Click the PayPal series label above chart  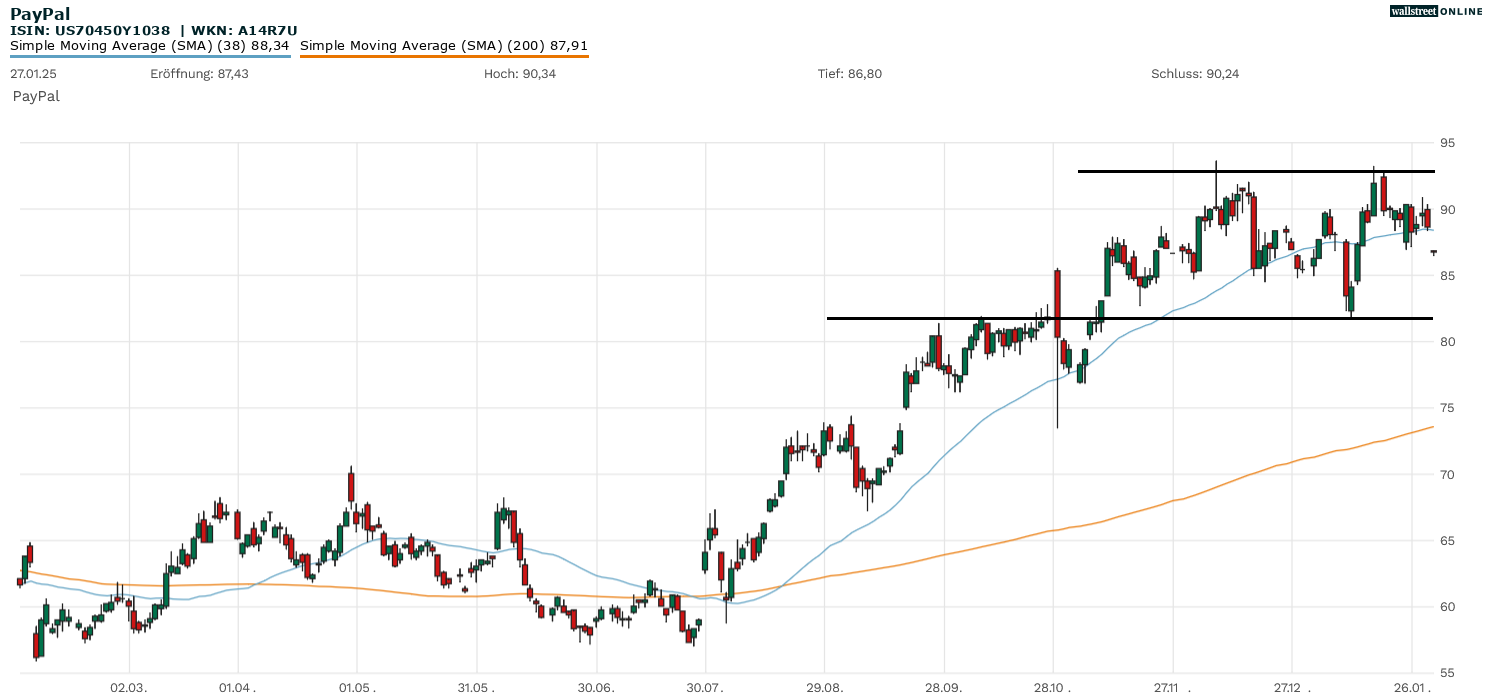click(36, 96)
